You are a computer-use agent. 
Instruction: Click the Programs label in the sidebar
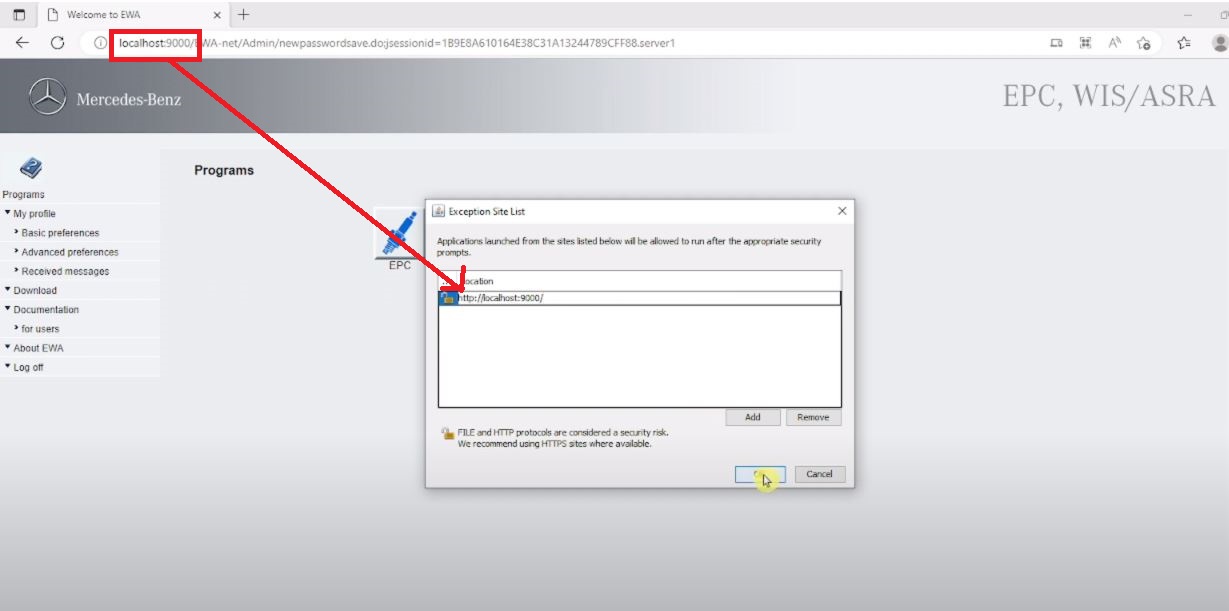pos(23,195)
